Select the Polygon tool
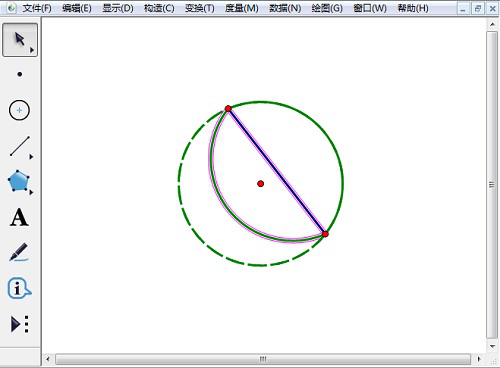 (x=19, y=181)
